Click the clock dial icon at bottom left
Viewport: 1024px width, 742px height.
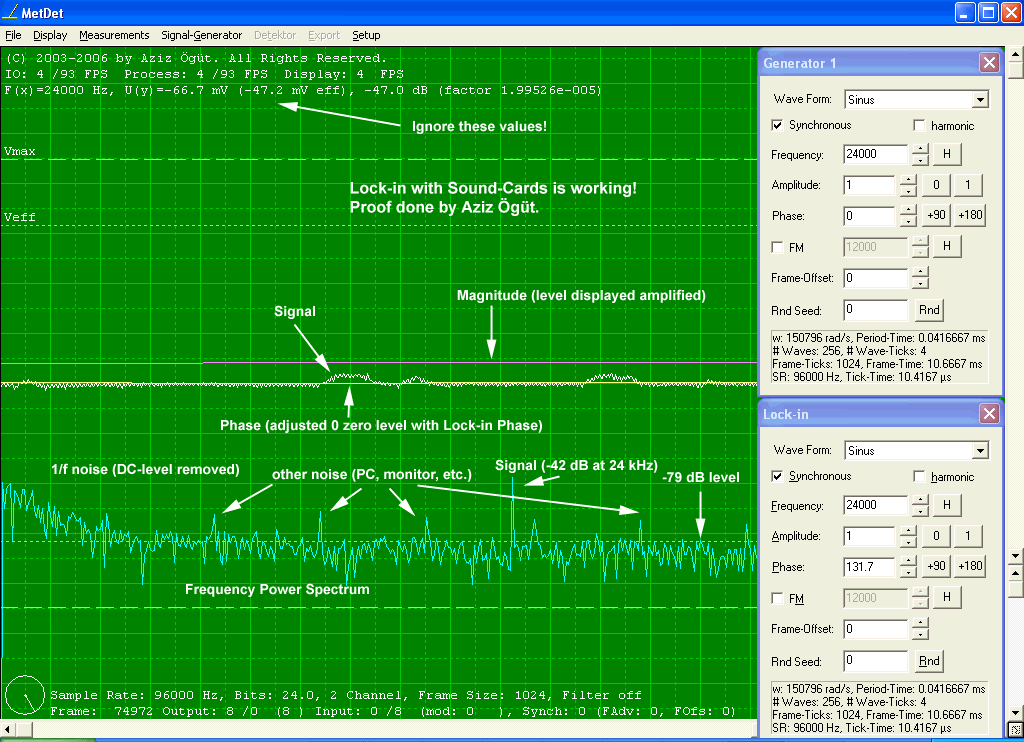pos(24,696)
